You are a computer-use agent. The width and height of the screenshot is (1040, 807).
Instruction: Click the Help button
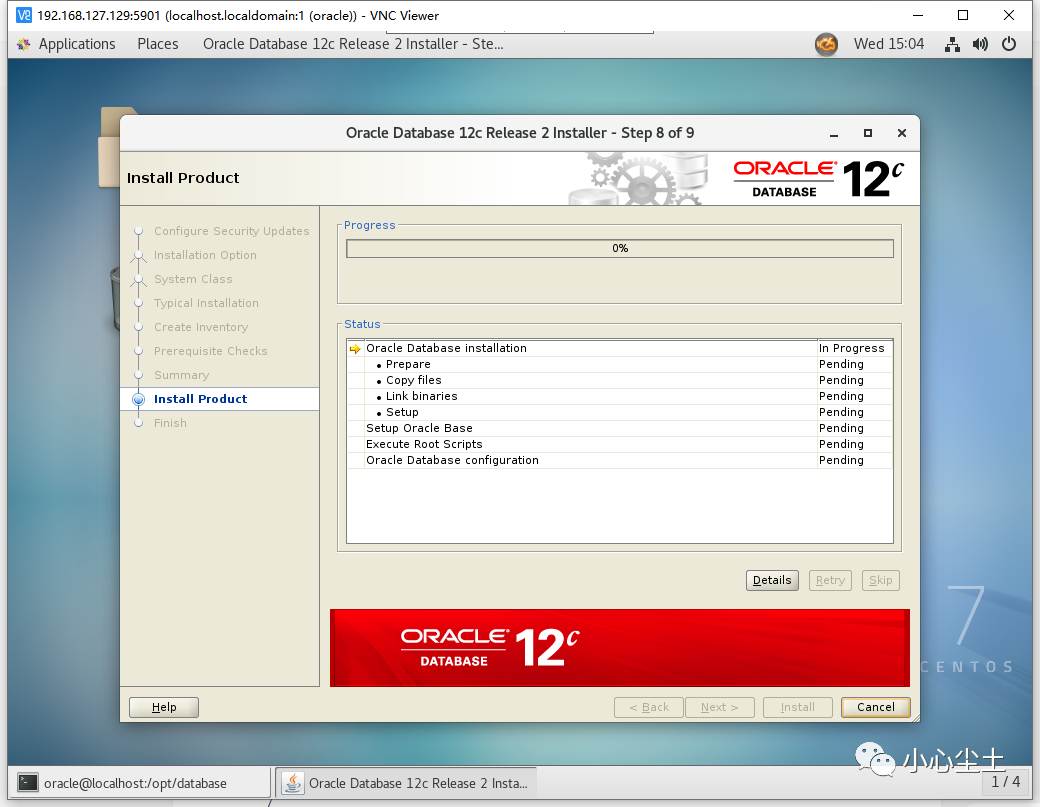164,708
